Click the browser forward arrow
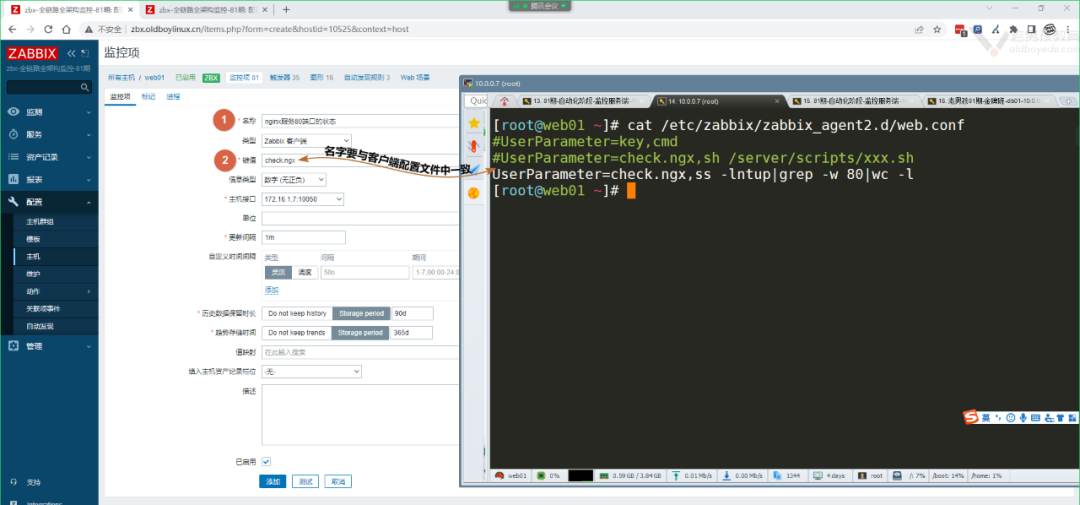The image size is (1080, 505). coord(30,30)
